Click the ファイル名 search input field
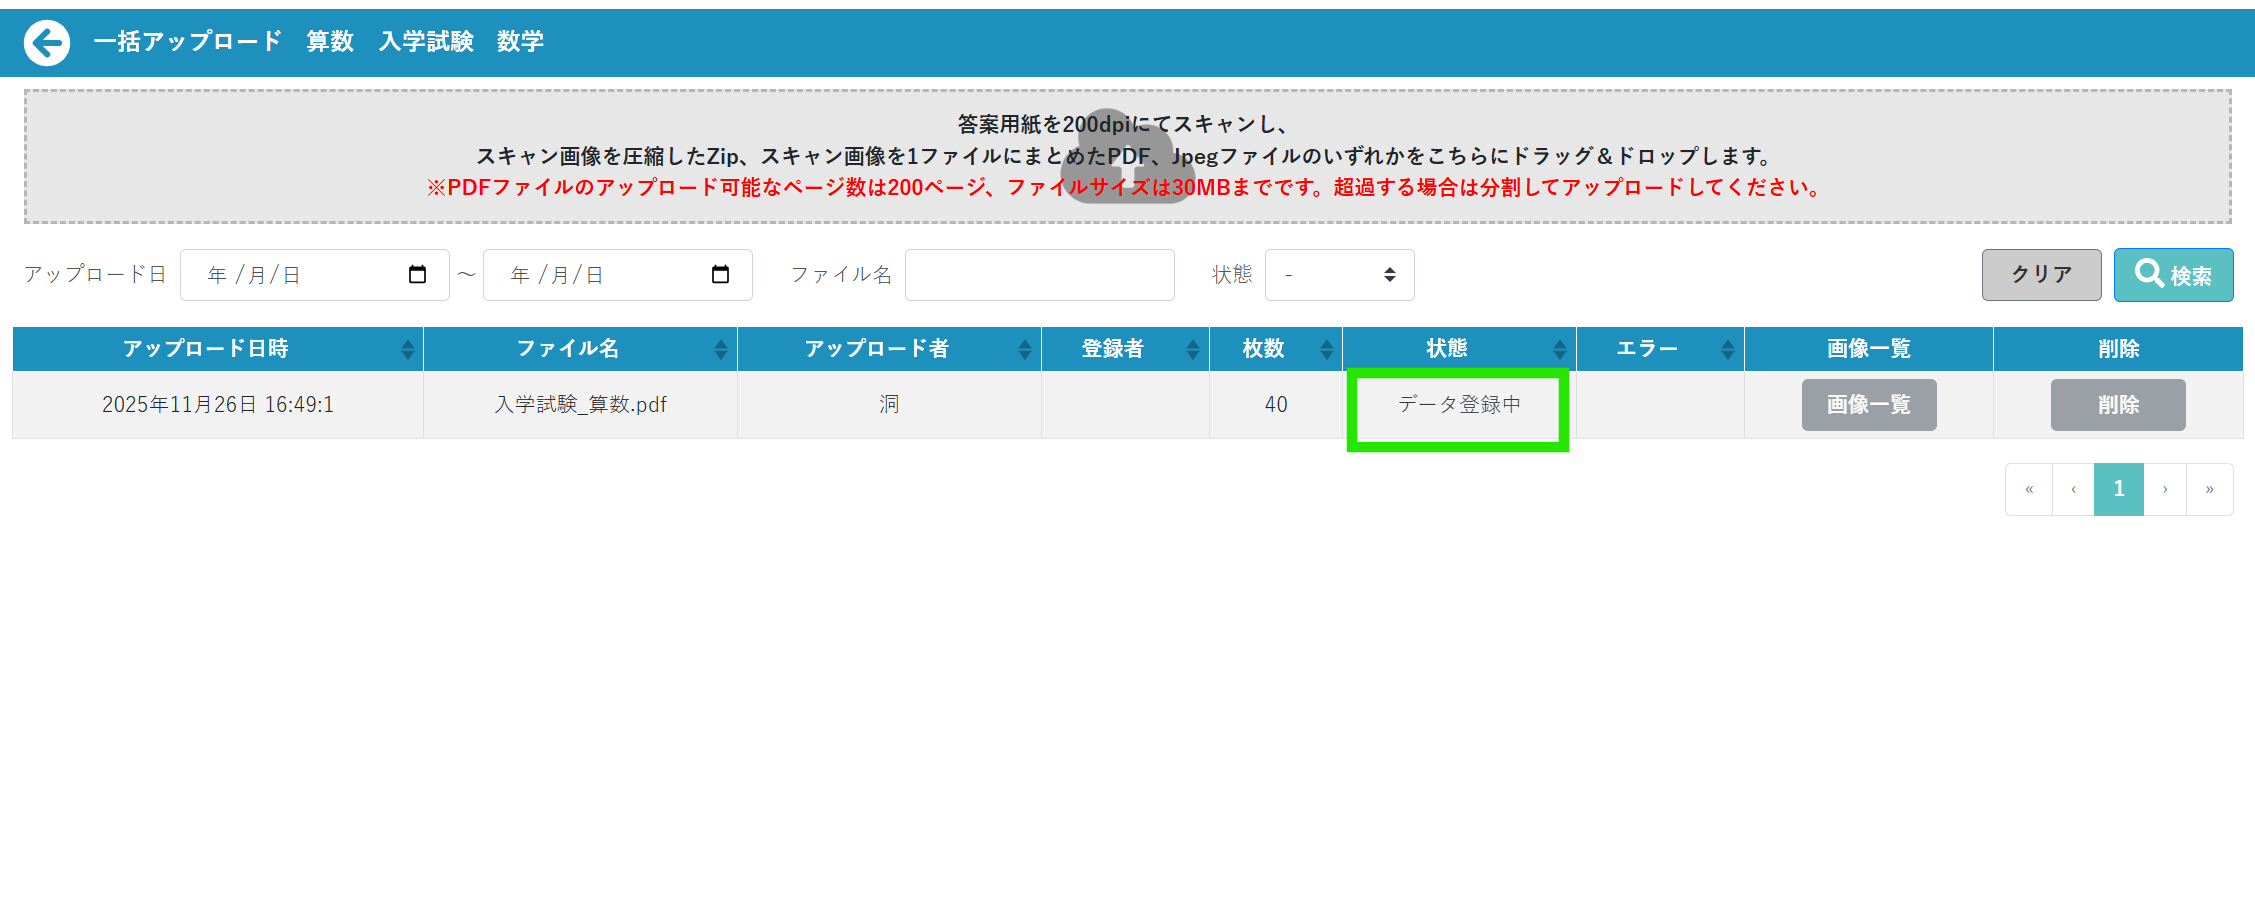This screenshot has height=905, width=2255. point(1039,275)
